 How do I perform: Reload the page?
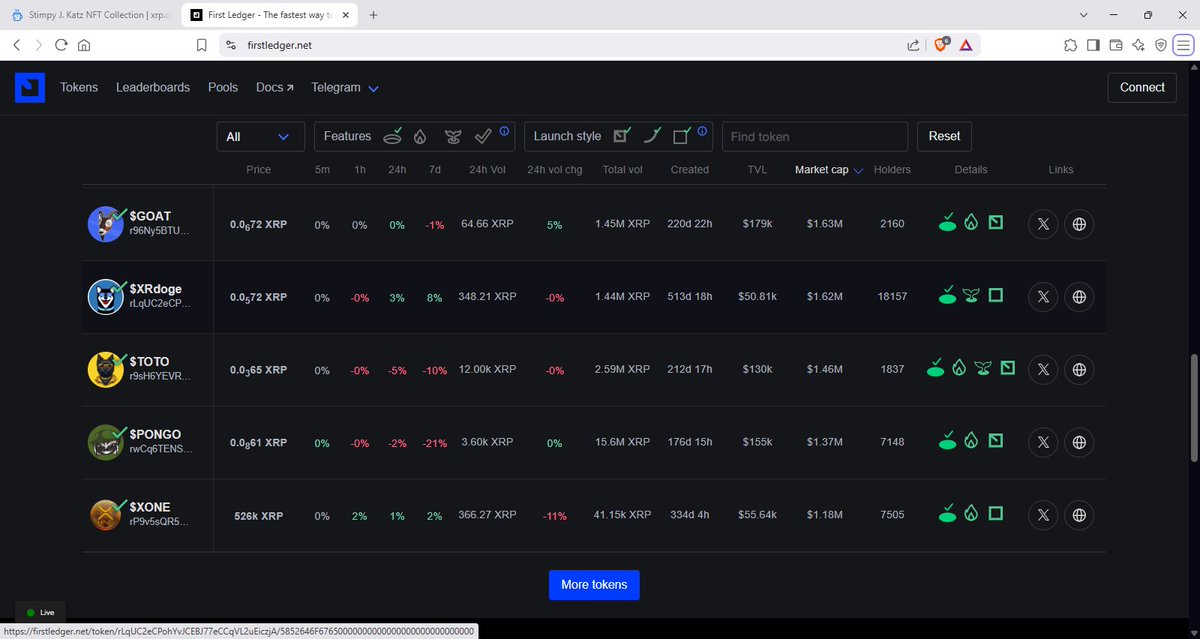coord(61,45)
